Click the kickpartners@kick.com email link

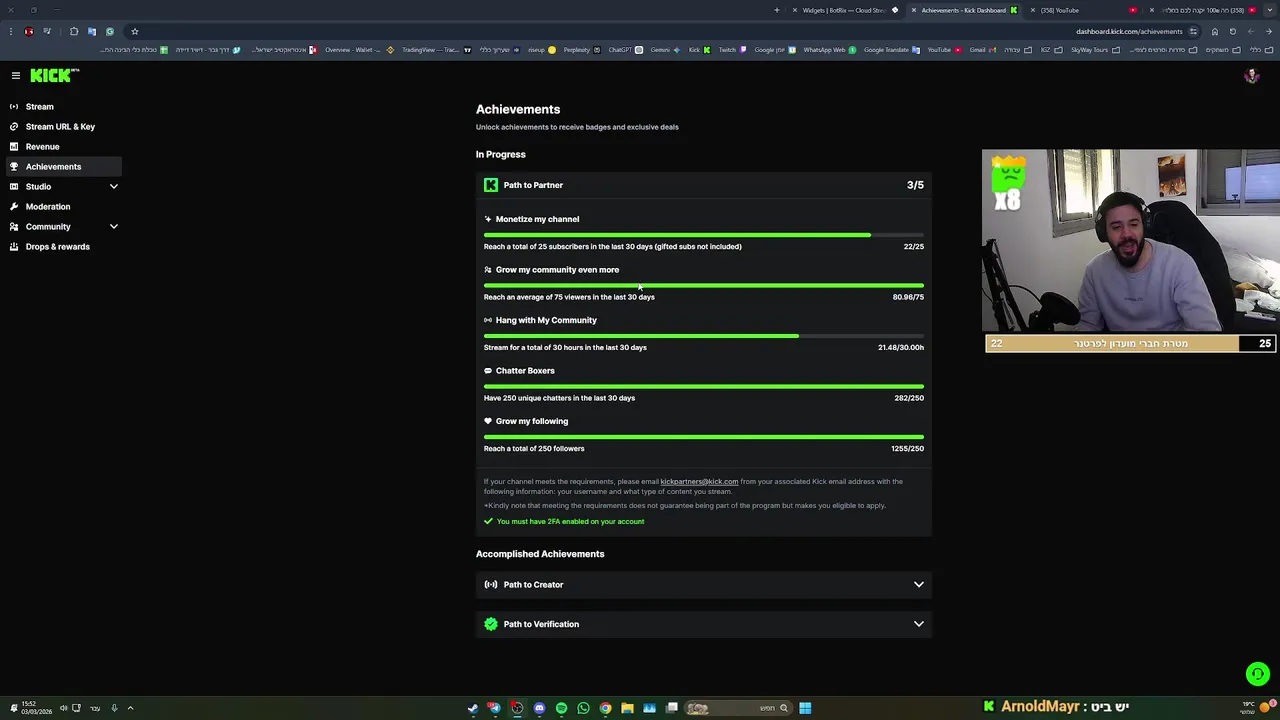pos(699,482)
